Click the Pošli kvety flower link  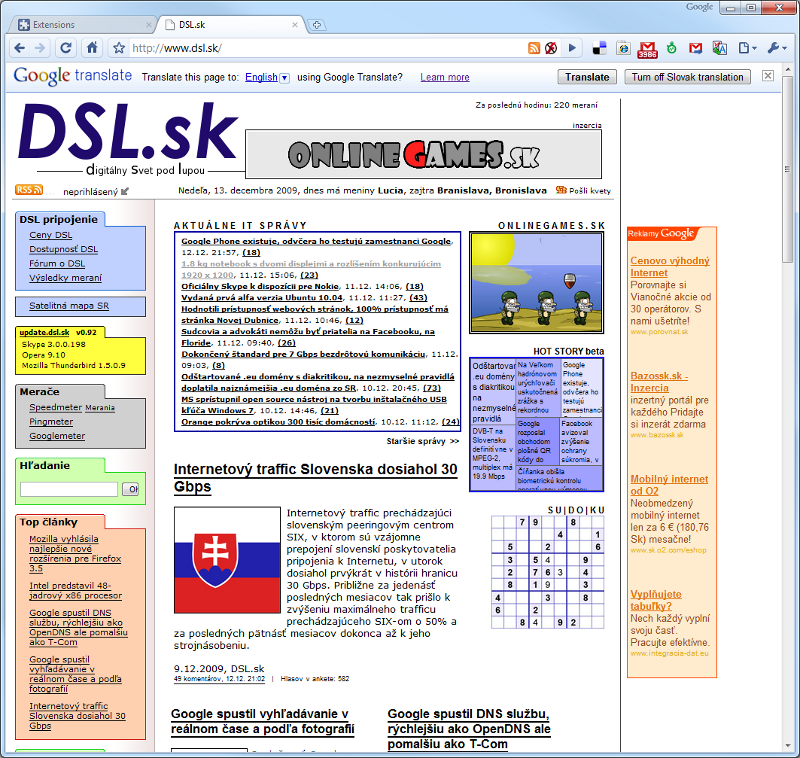click(583, 191)
